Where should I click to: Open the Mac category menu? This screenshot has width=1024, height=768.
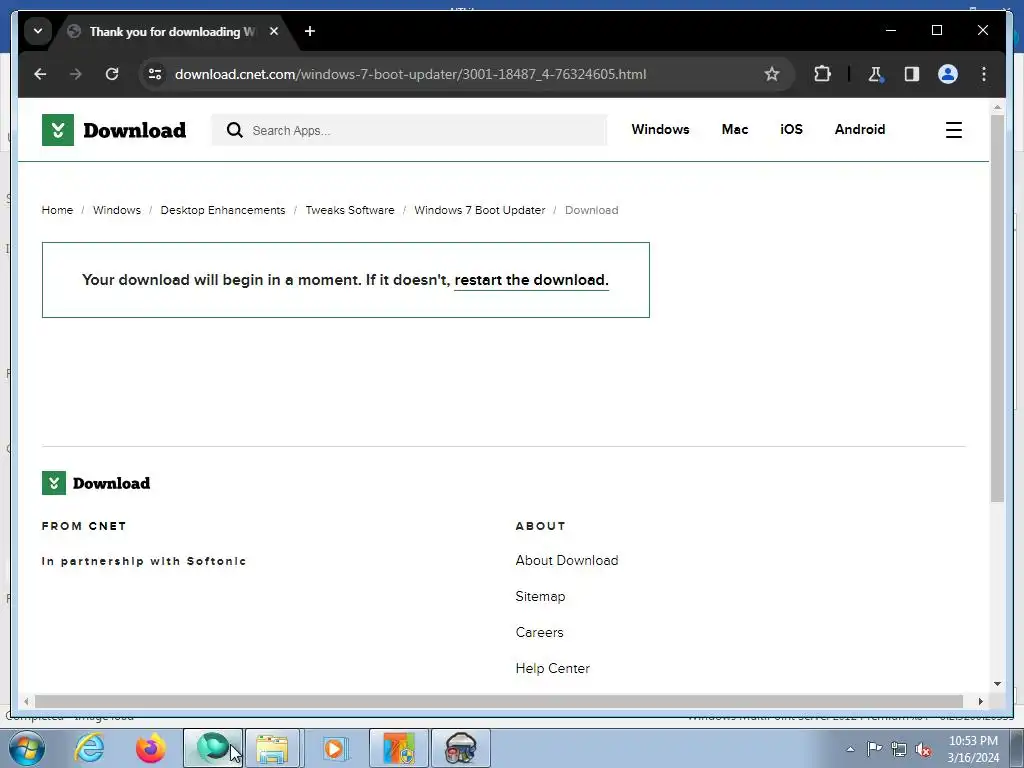(735, 129)
